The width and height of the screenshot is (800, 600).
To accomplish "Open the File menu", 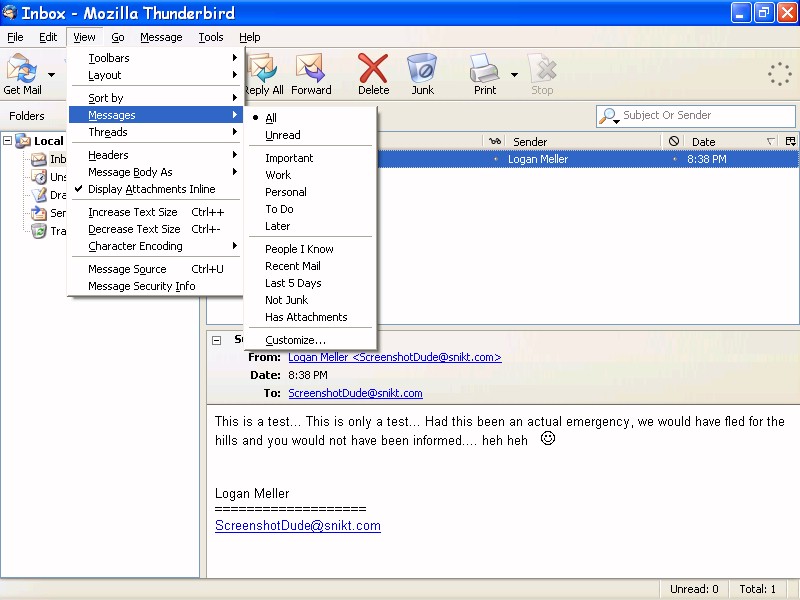I will click(x=15, y=37).
